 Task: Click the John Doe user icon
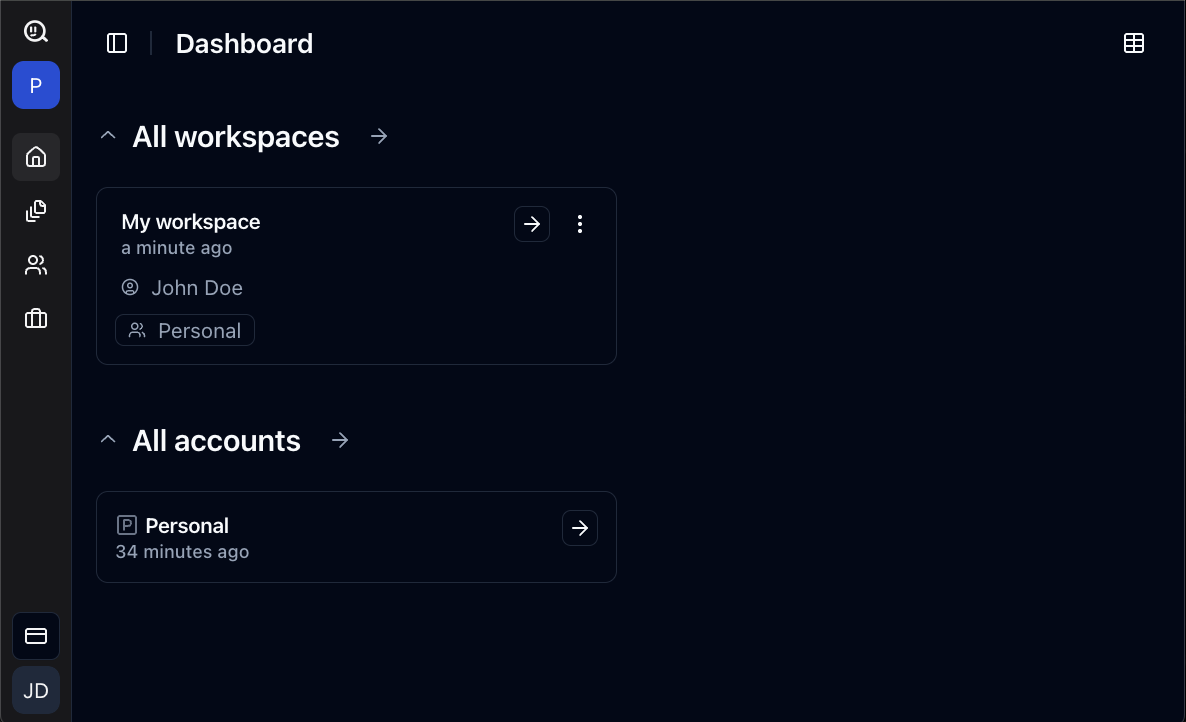(130, 288)
